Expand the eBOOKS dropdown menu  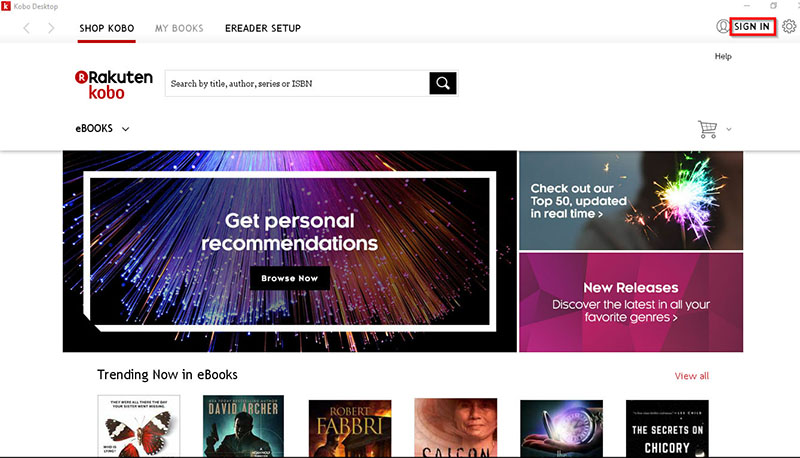coord(102,129)
